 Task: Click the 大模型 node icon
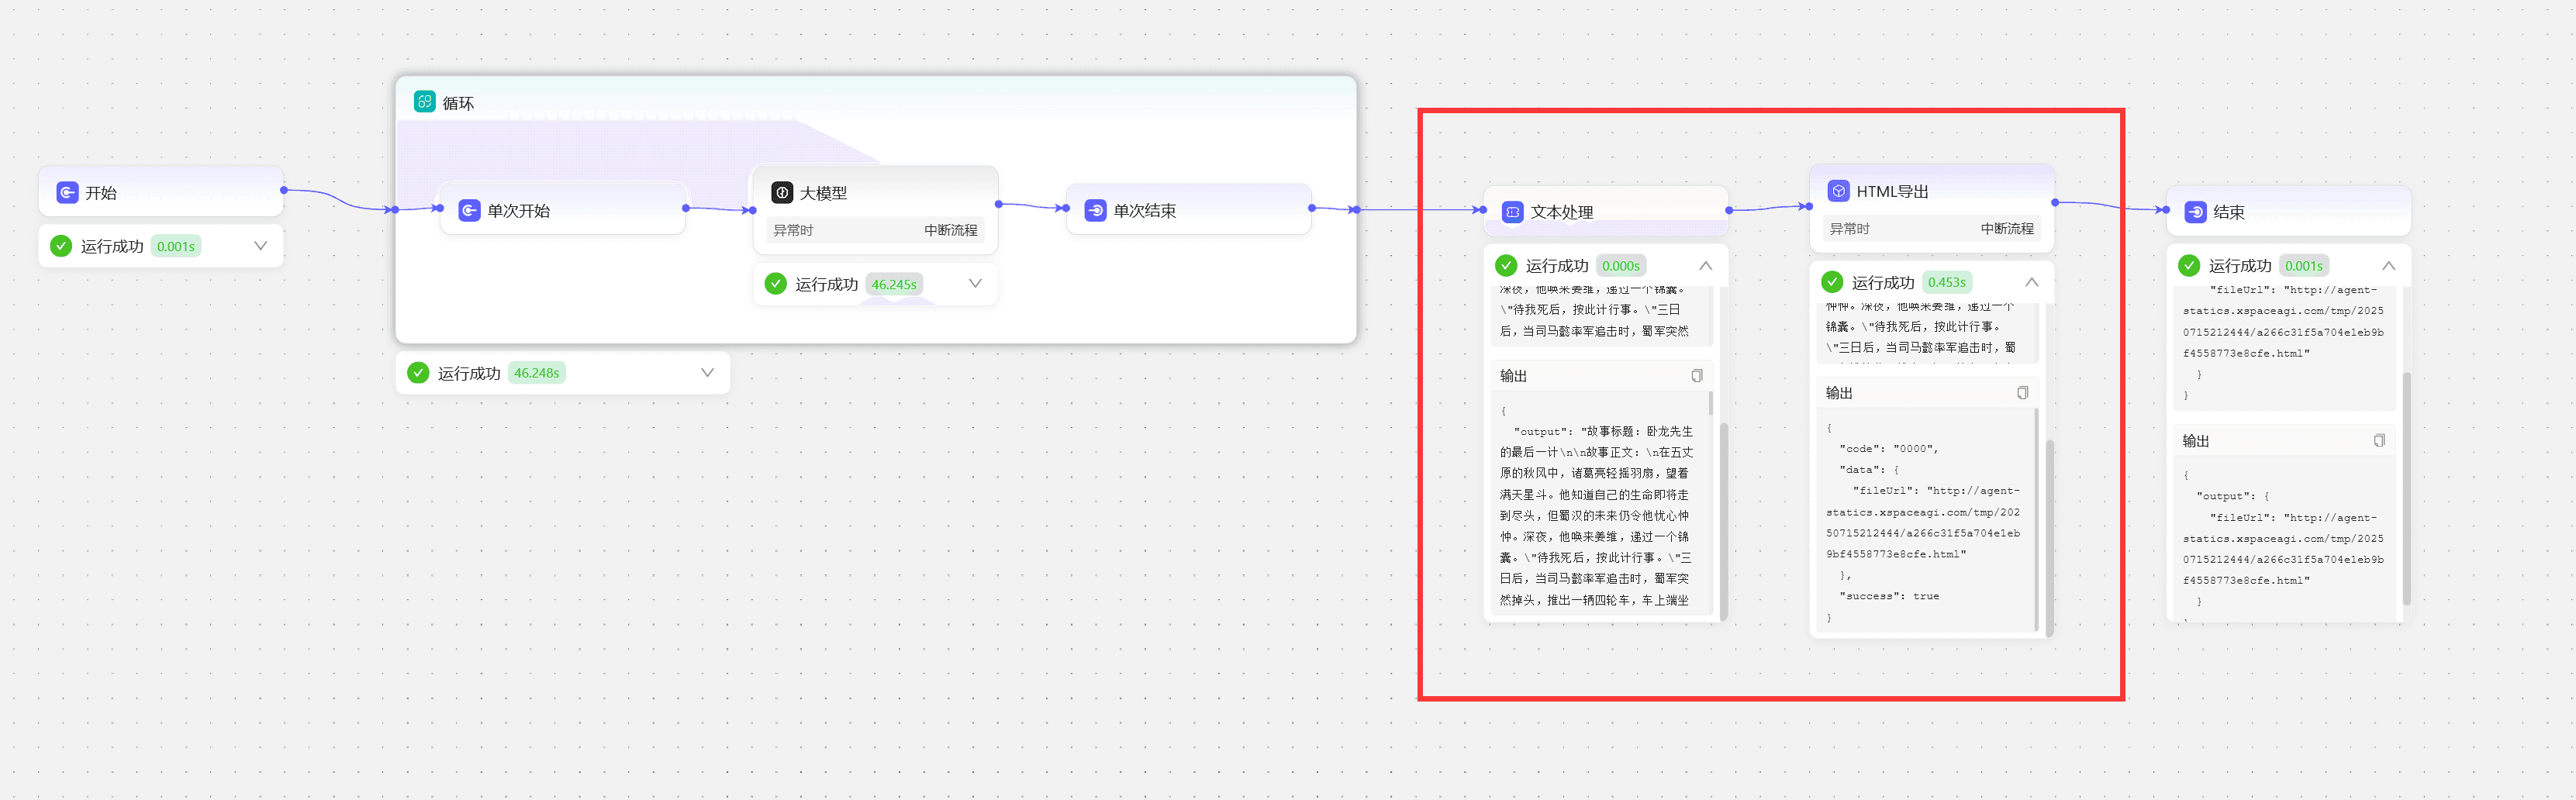[782, 192]
